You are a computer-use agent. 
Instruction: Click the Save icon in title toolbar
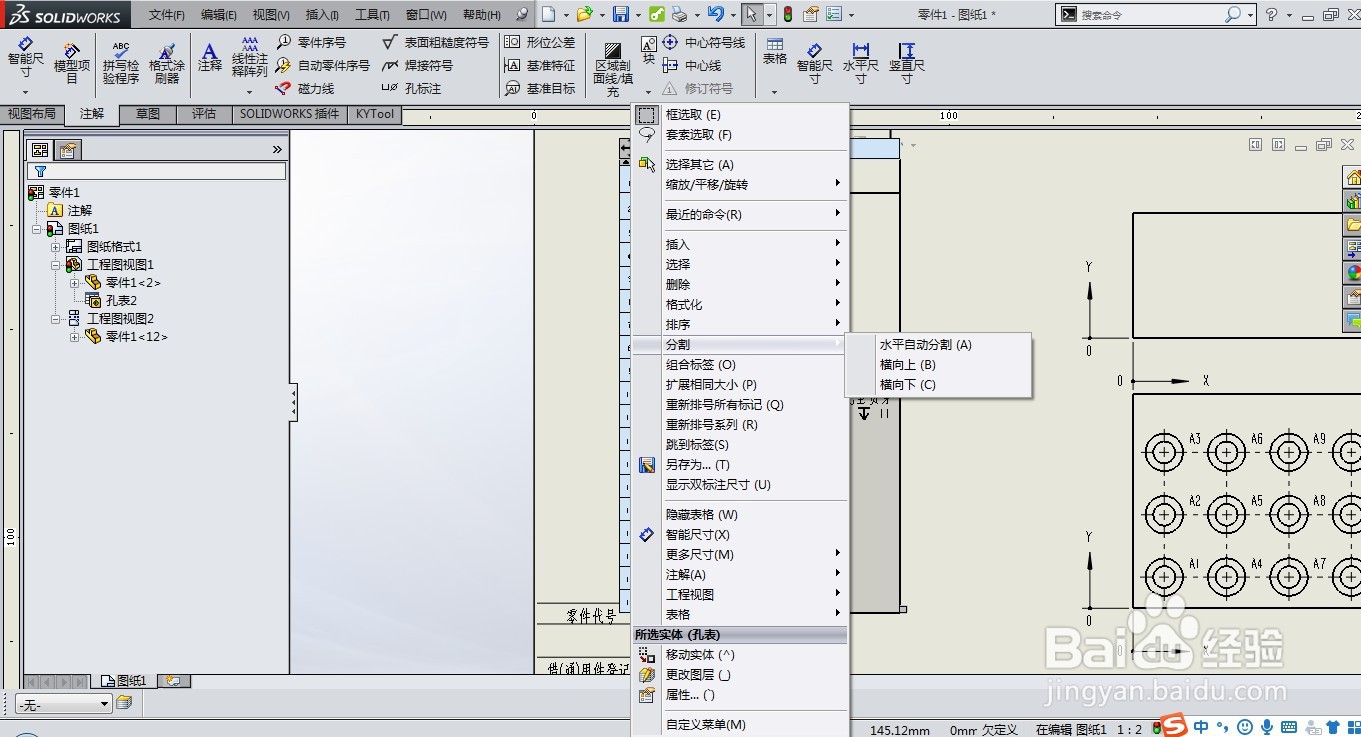pos(621,14)
